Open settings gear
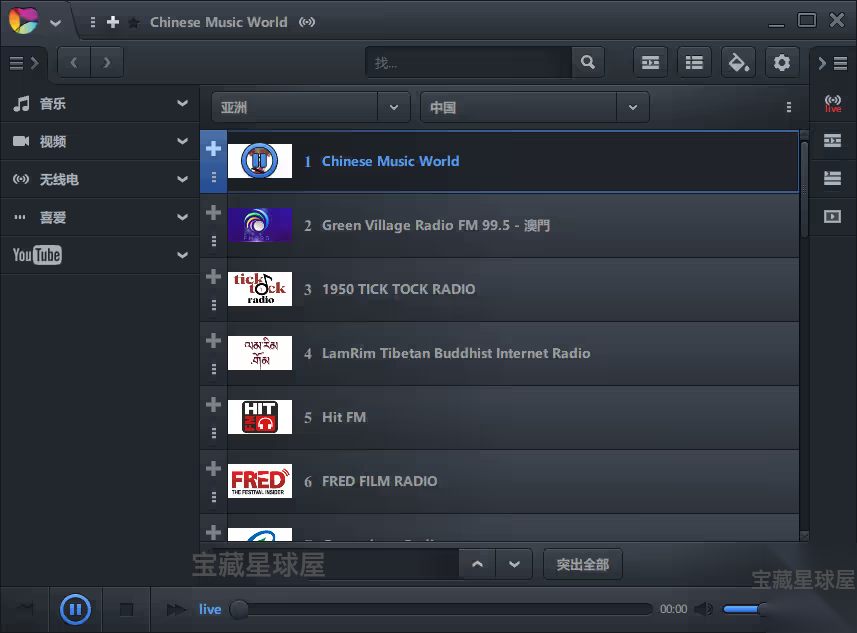 (x=782, y=63)
